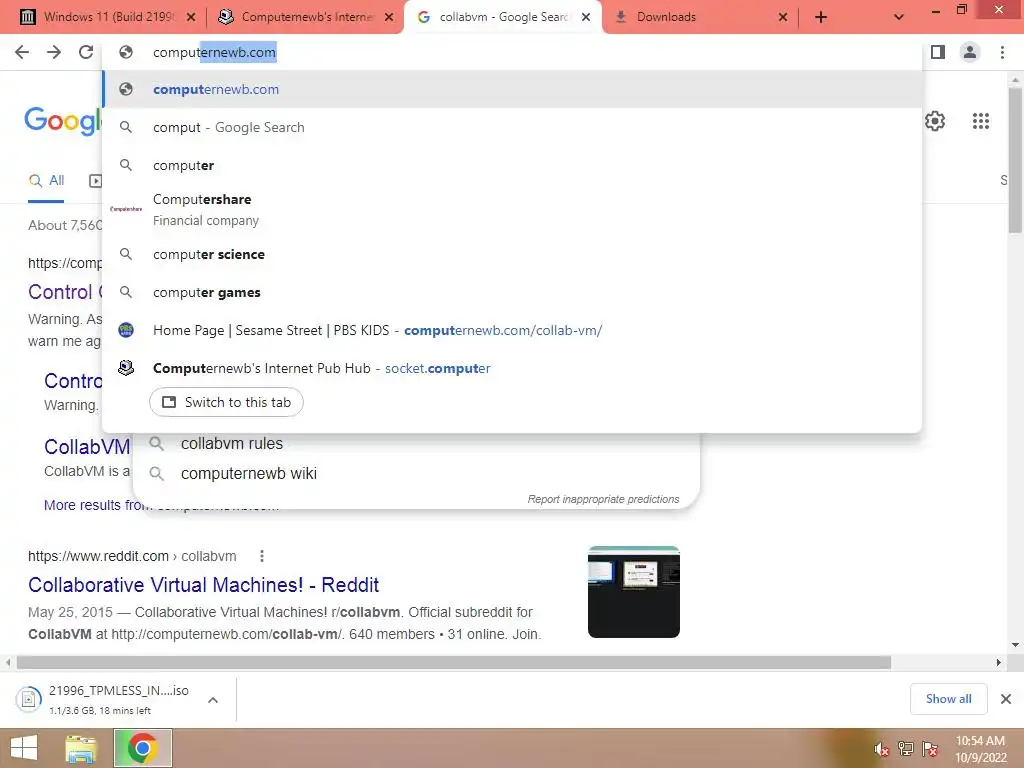Click the vertical page scrollbar
This screenshot has height=768, width=1024.
coord(1015,160)
